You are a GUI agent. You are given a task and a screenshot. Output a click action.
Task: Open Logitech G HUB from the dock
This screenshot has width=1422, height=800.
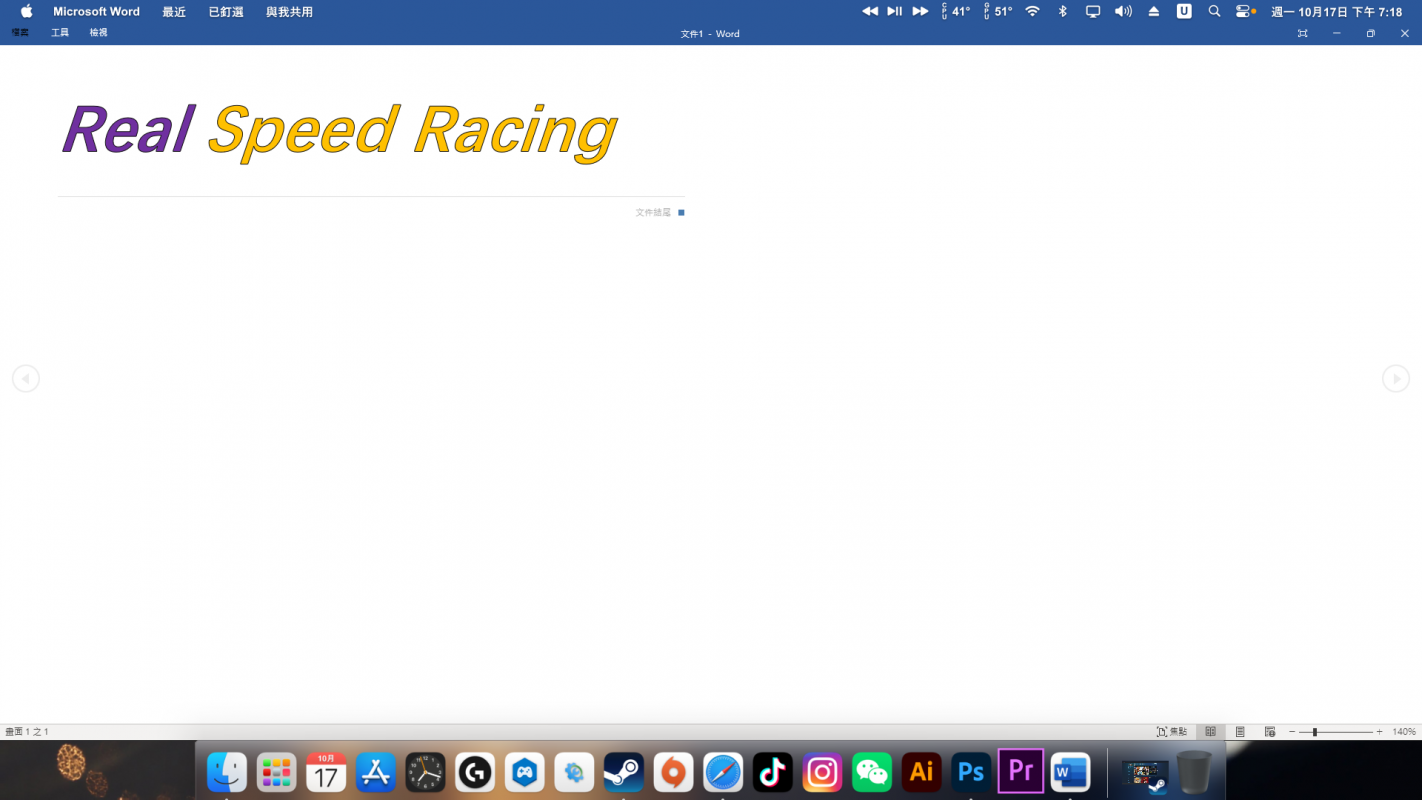[475, 772]
